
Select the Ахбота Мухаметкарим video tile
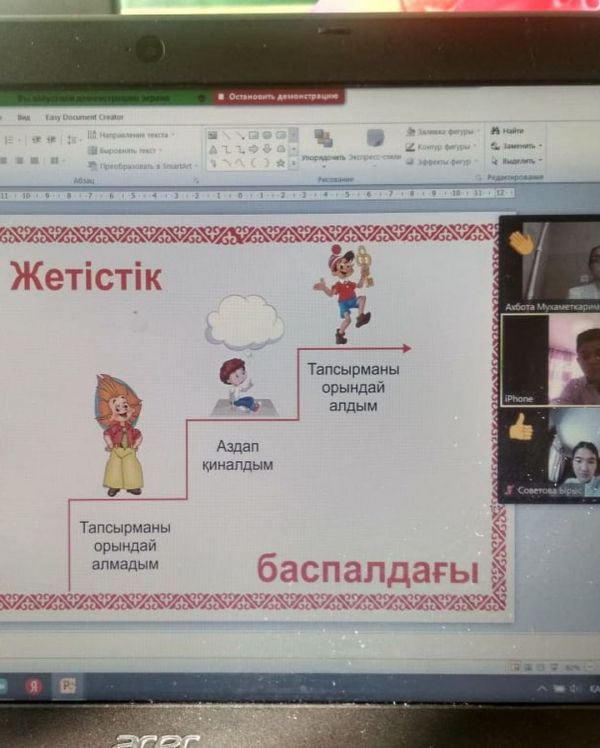[x=550, y=262]
